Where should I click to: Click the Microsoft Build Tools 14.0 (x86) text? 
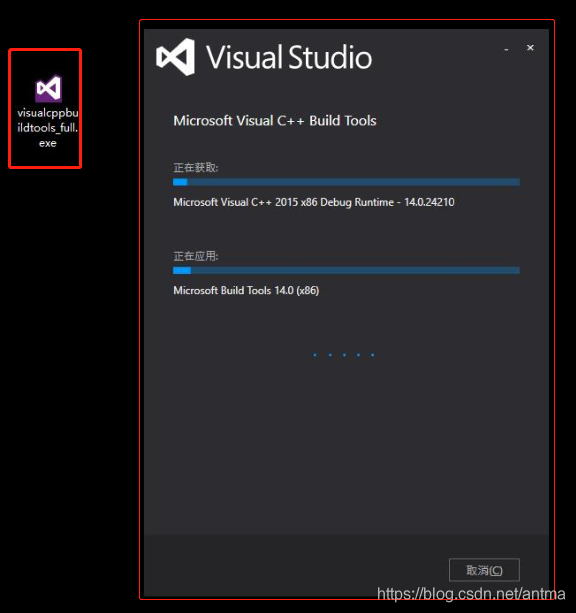[246, 290]
